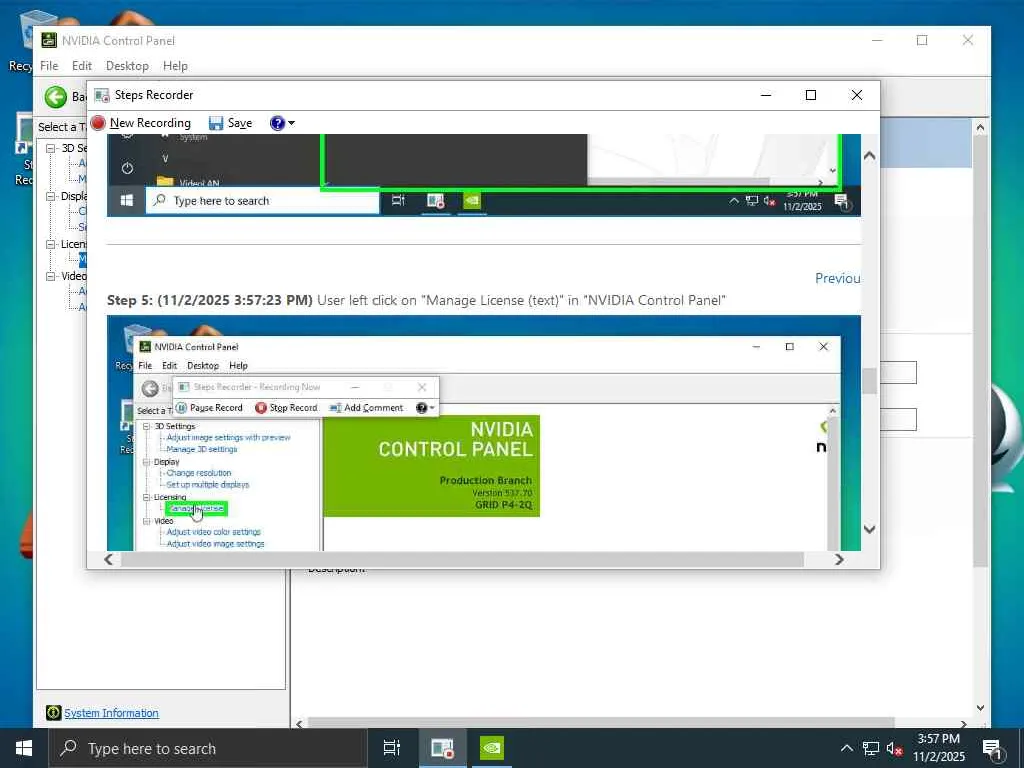Viewport: 1024px width, 768px height.
Task: Collapse the Video tree node
Action: pyautogui.click(x=50, y=276)
